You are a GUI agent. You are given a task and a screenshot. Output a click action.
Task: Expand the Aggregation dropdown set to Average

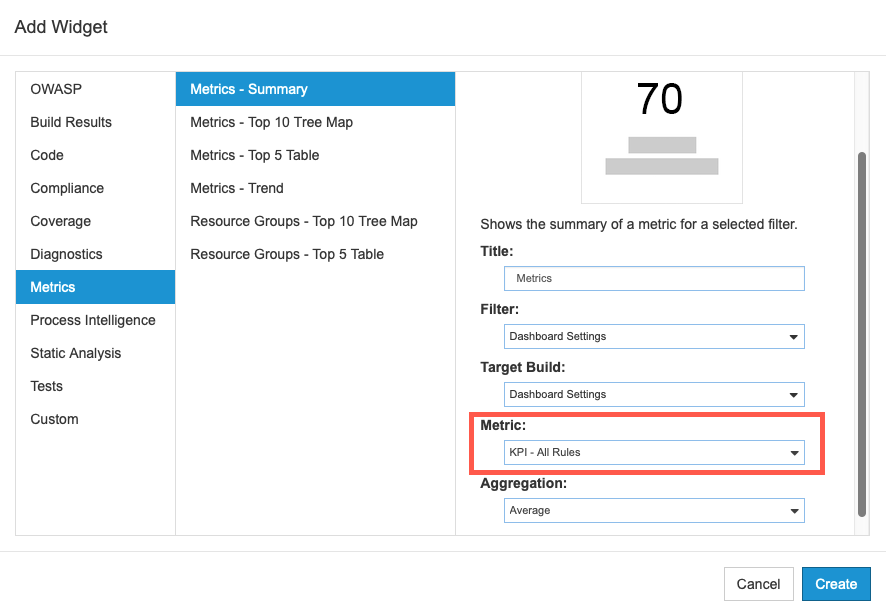click(654, 511)
